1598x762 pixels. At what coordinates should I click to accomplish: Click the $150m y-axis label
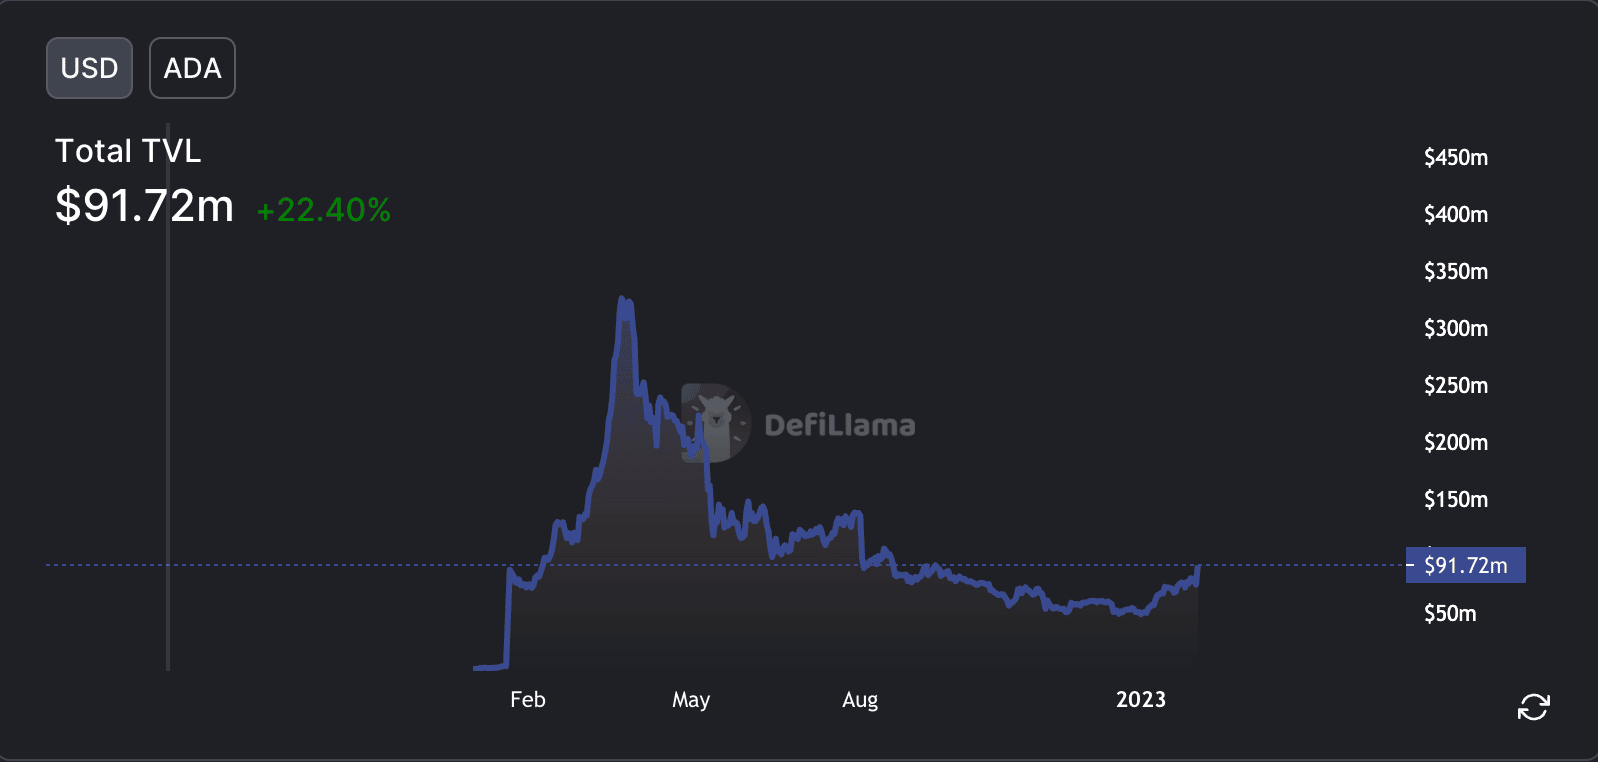coord(1456,499)
